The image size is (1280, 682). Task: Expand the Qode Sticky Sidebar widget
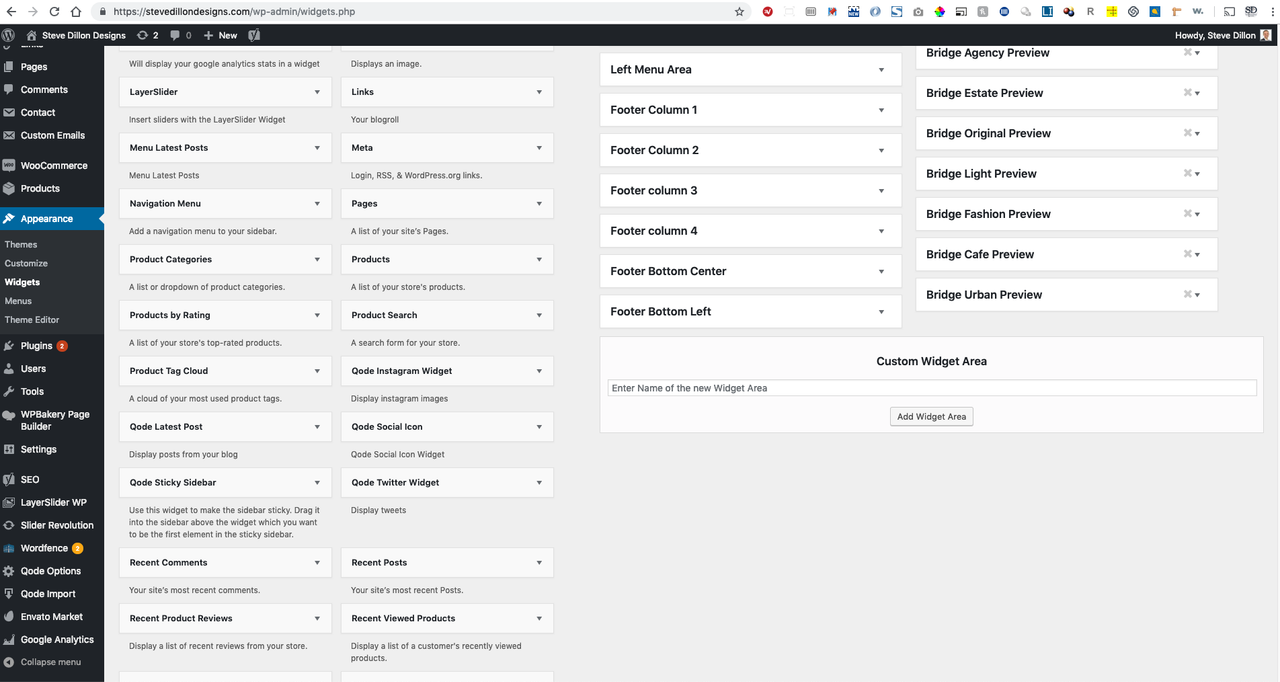317,482
